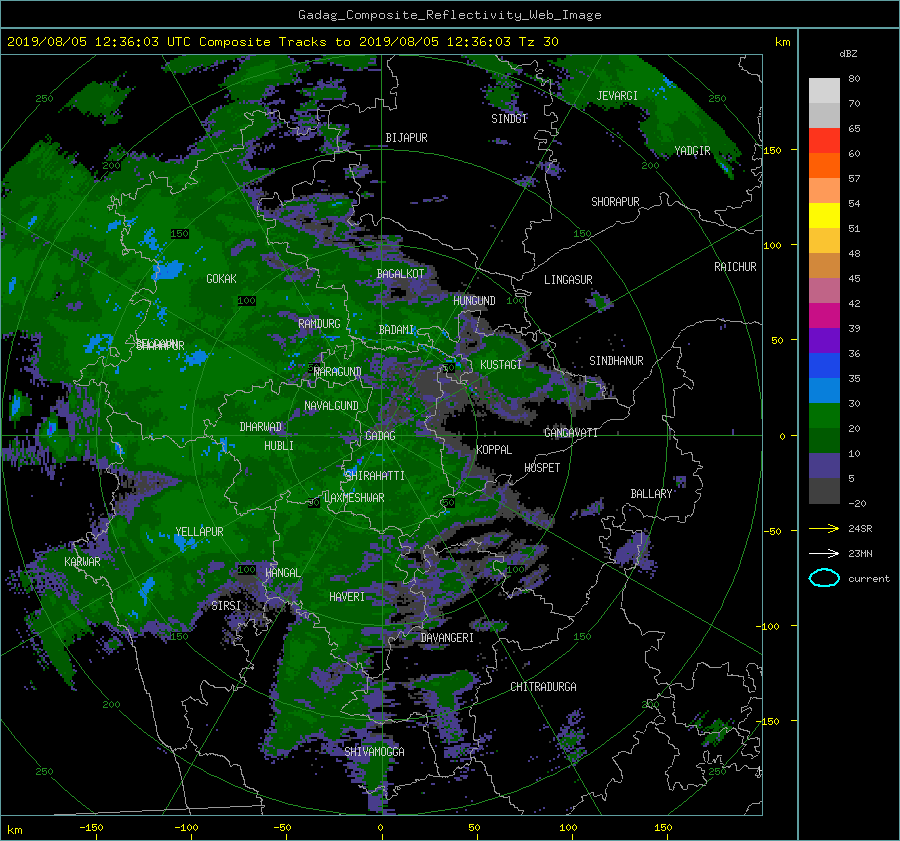Click the RAMDURG city label

click(319, 324)
